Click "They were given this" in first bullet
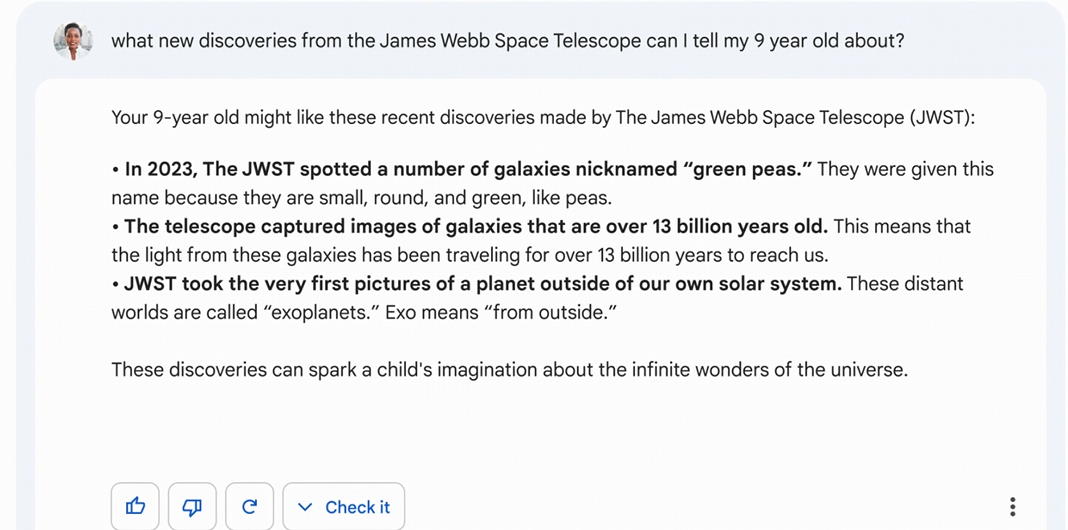This screenshot has height=530, width=1068. 905,169
